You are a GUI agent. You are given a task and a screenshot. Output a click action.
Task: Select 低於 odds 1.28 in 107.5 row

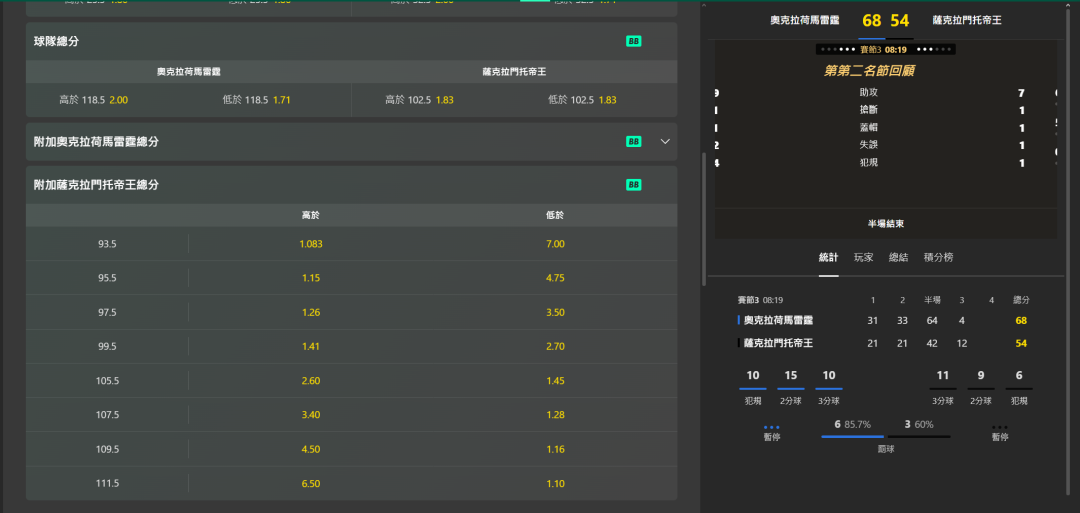click(555, 415)
